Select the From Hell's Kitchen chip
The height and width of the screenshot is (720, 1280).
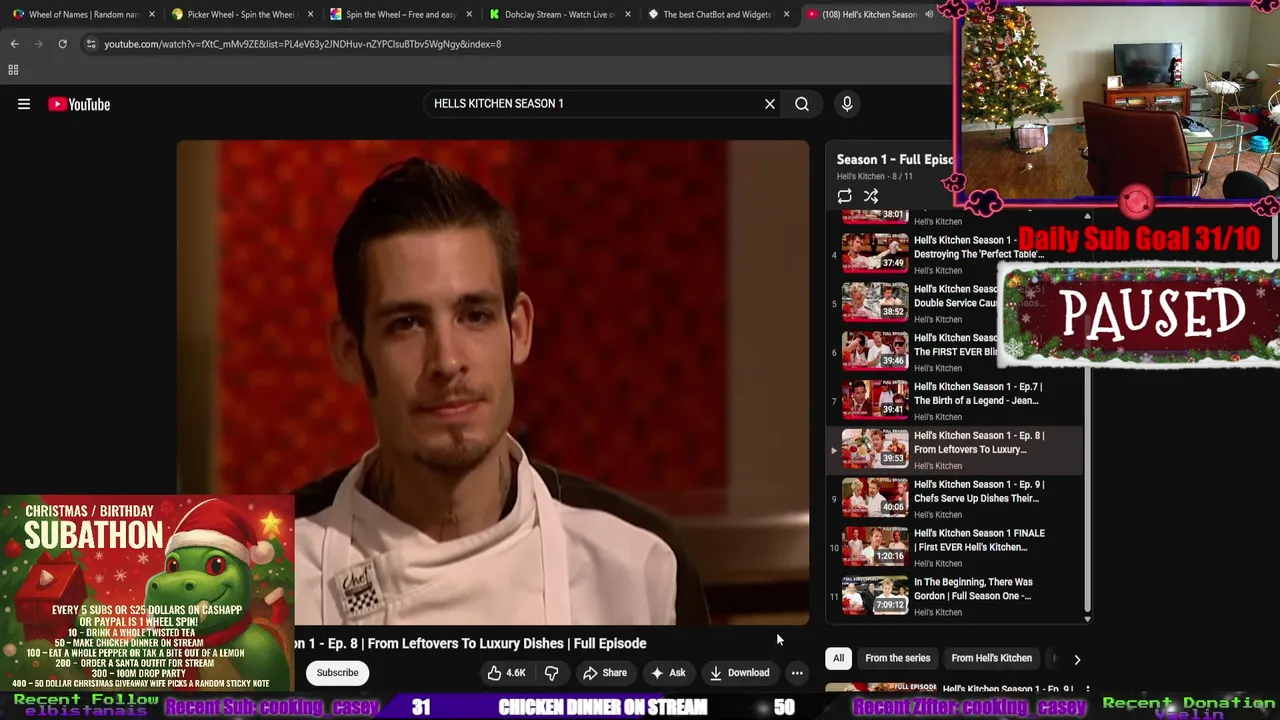(991, 658)
